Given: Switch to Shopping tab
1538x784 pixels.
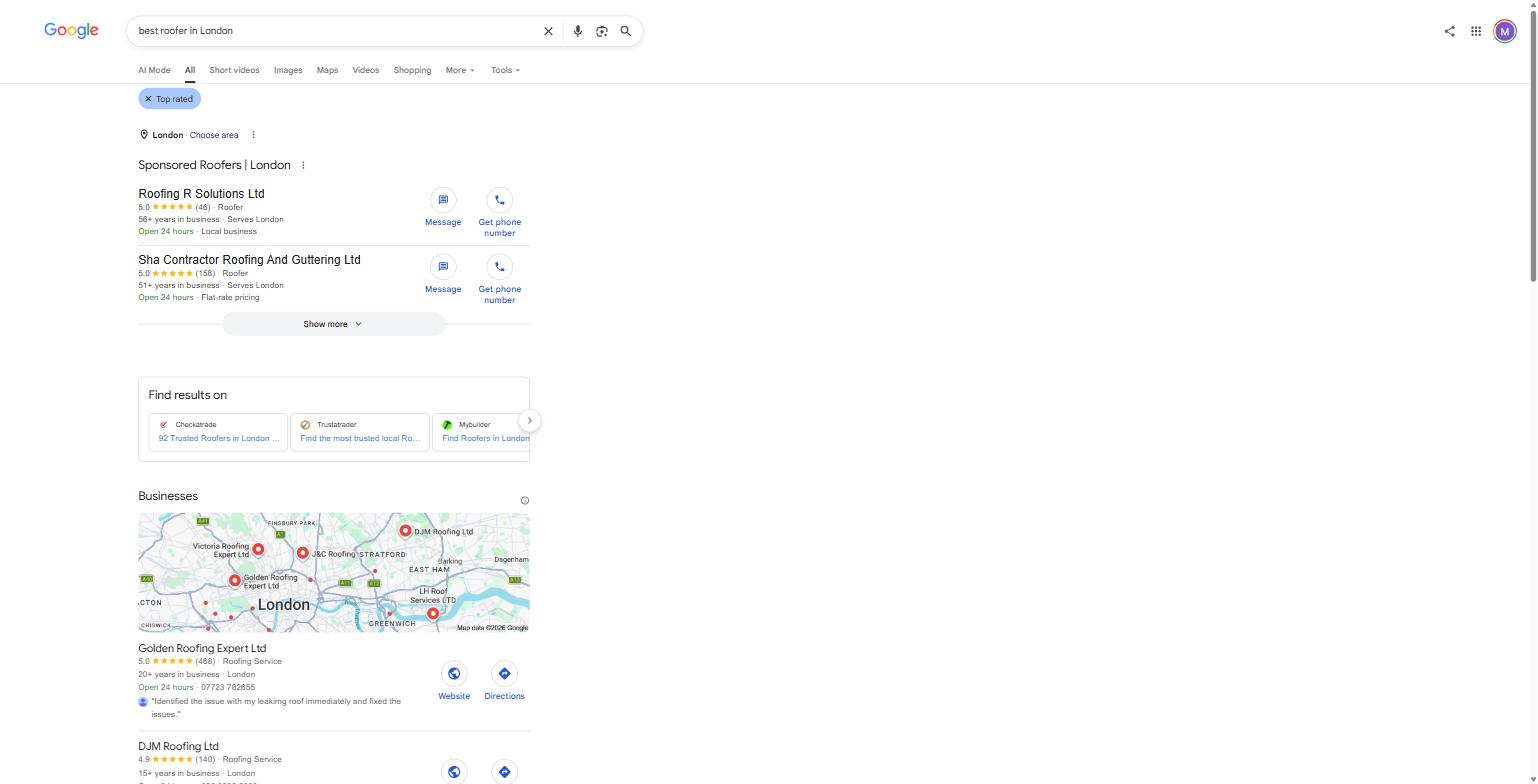Looking at the screenshot, I should (x=412, y=70).
